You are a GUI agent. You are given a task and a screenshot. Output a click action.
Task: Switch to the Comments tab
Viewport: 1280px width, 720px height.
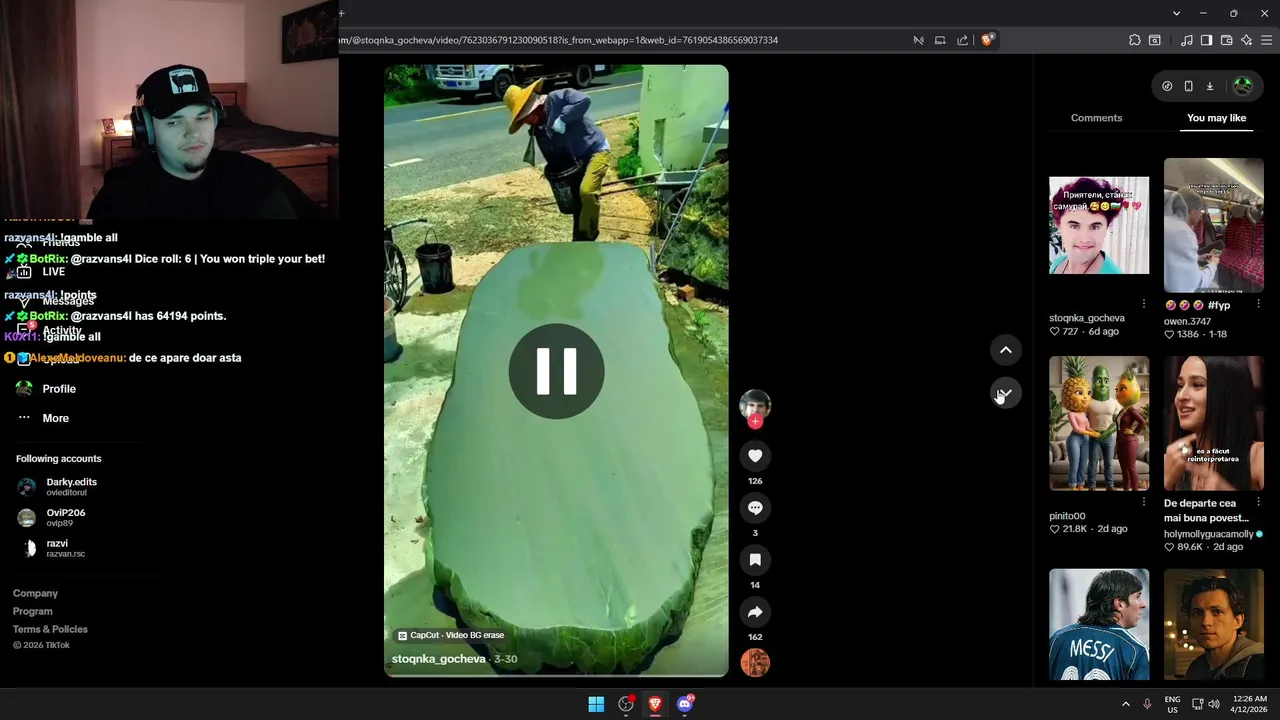(1096, 118)
